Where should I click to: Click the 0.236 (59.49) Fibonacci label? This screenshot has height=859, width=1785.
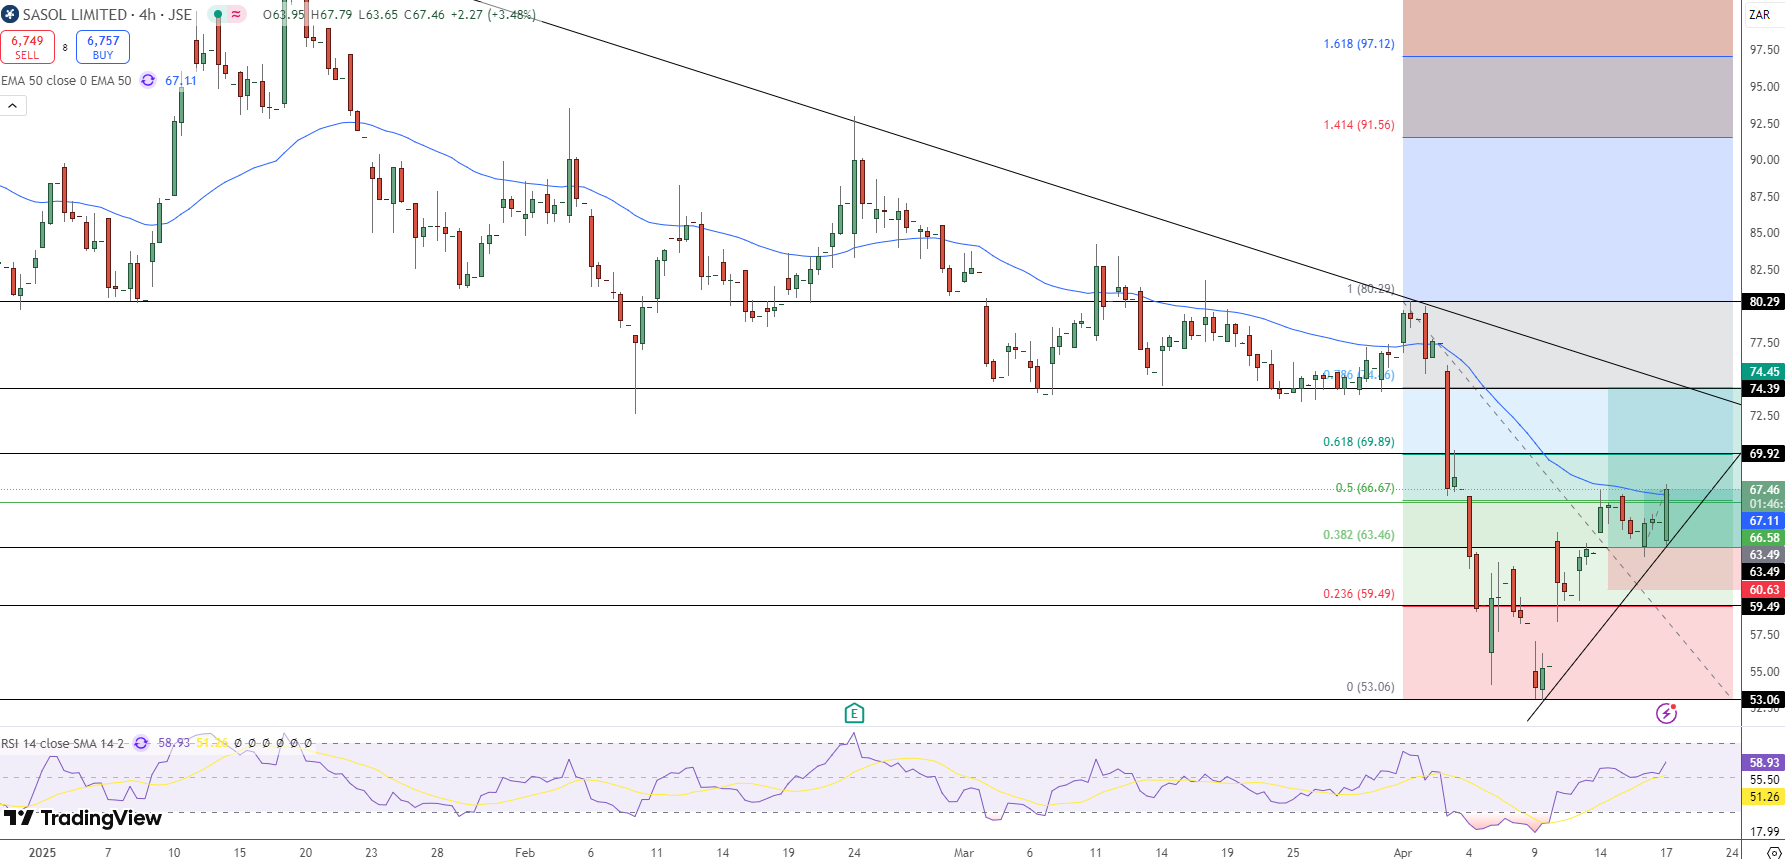pyautogui.click(x=1358, y=594)
